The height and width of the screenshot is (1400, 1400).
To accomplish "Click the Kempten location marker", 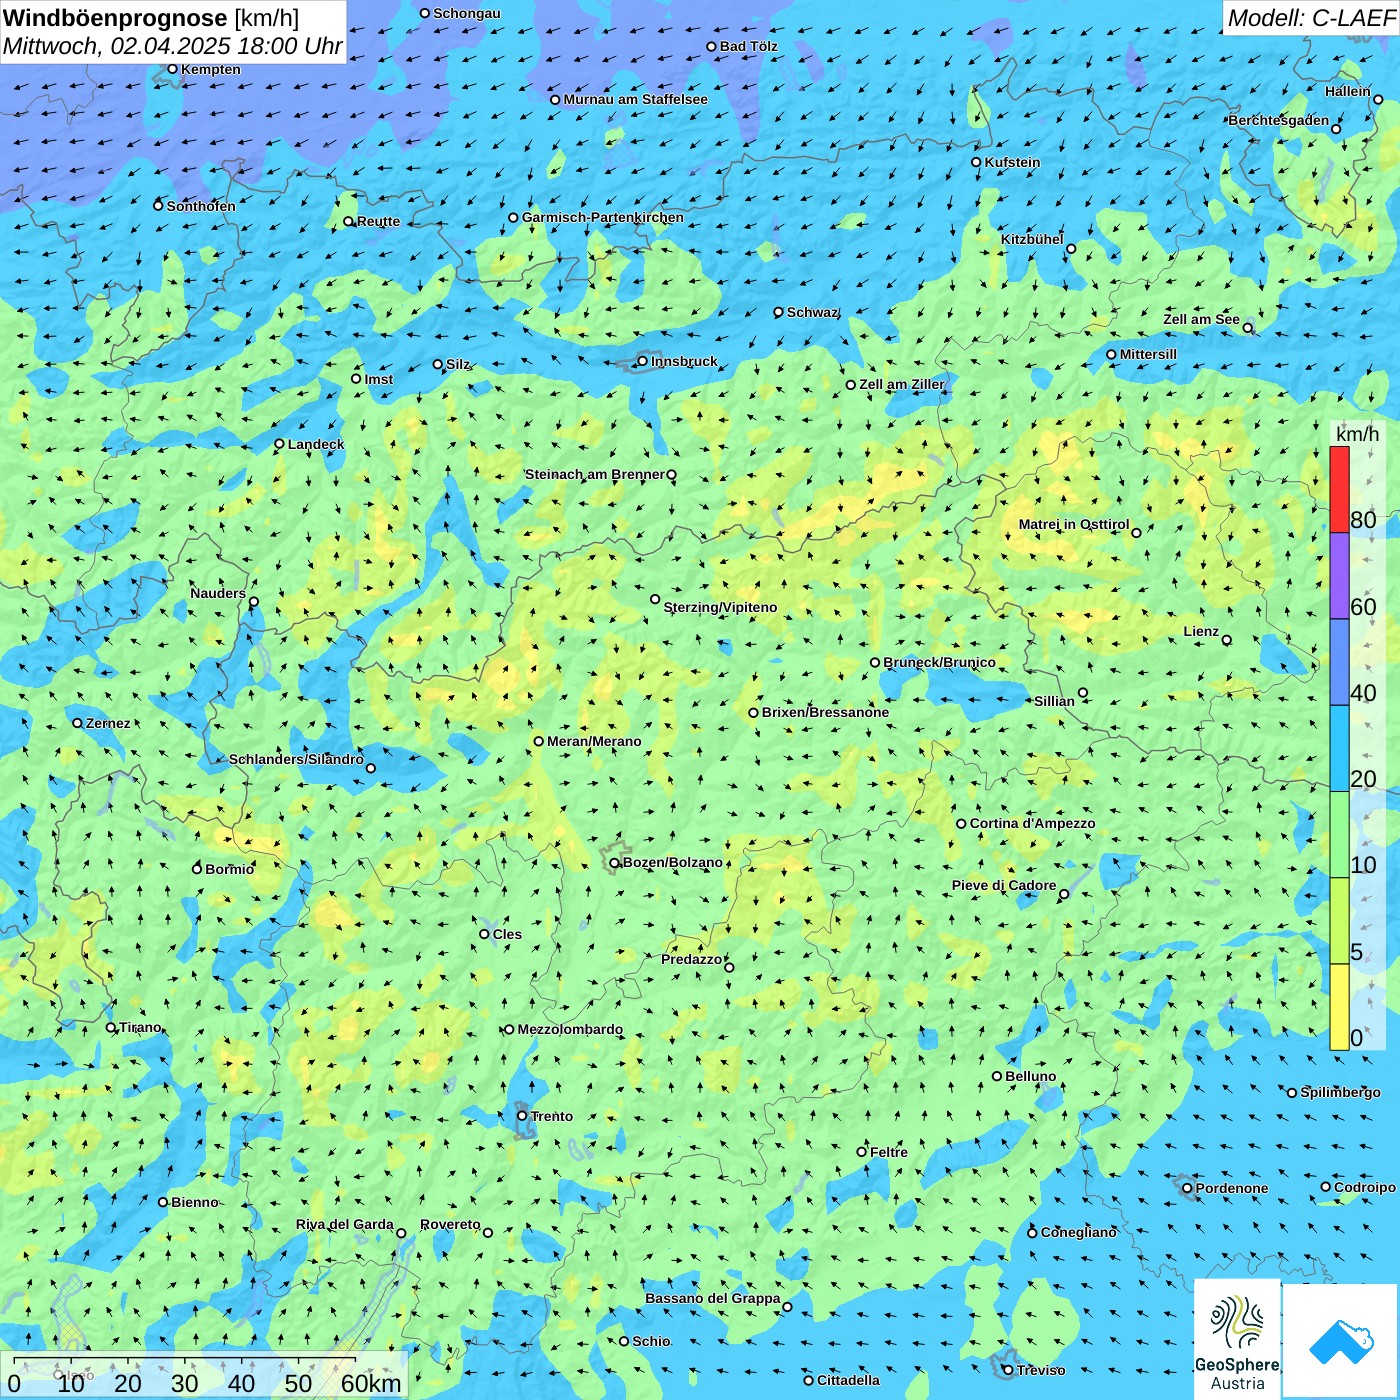I will [x=172, y=69].
